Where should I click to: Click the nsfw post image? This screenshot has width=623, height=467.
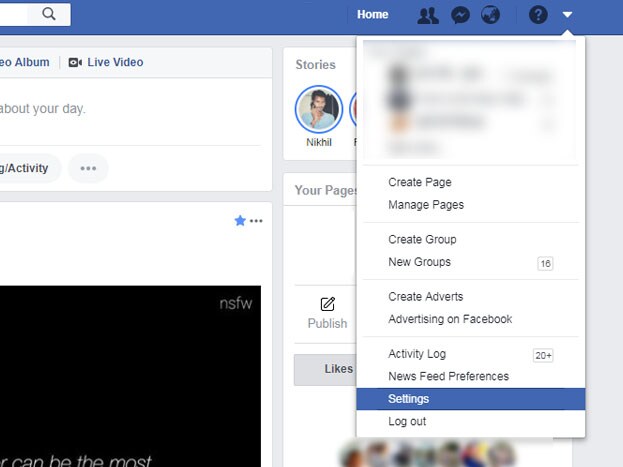tap(130, 376)
